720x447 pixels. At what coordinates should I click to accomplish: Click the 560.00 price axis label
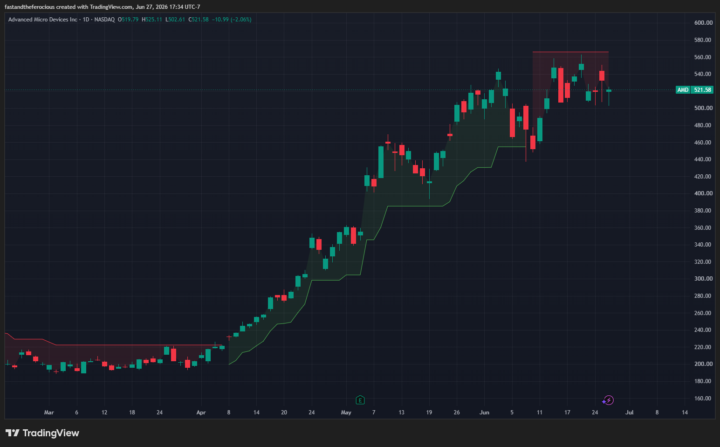pos(703,57)
